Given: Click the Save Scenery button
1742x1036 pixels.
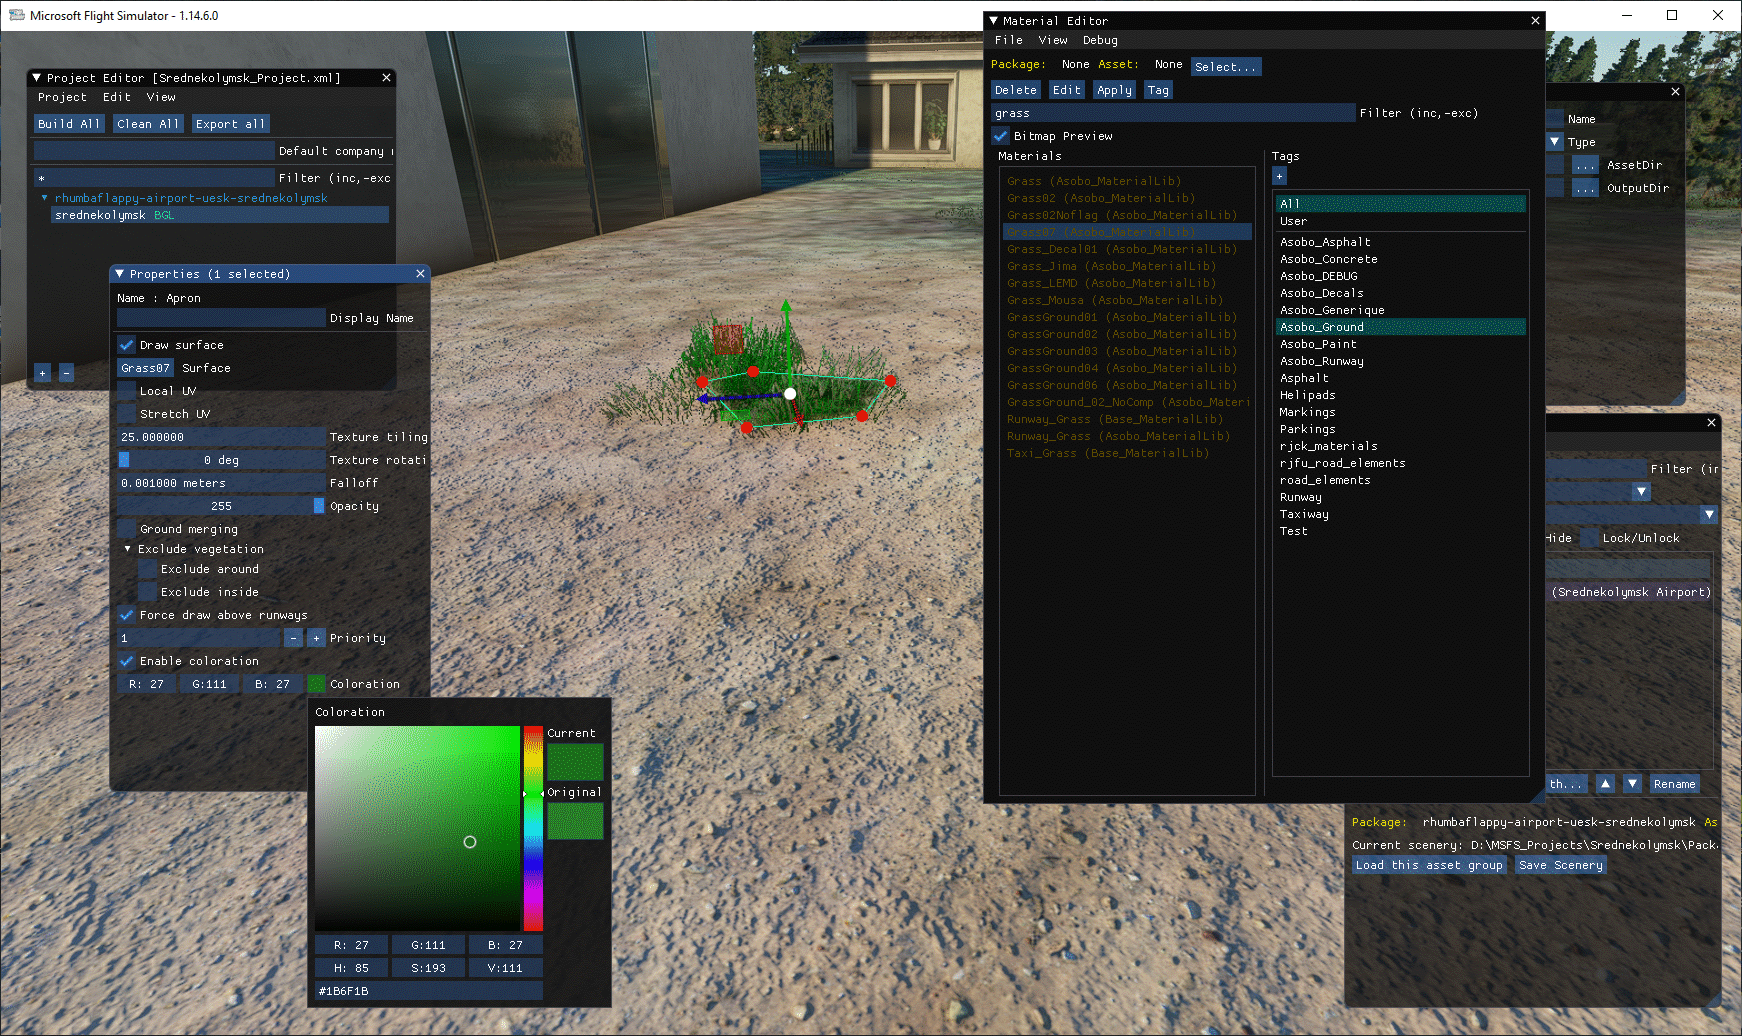Looking at the screenshot, I should (x=1561, y=865).
